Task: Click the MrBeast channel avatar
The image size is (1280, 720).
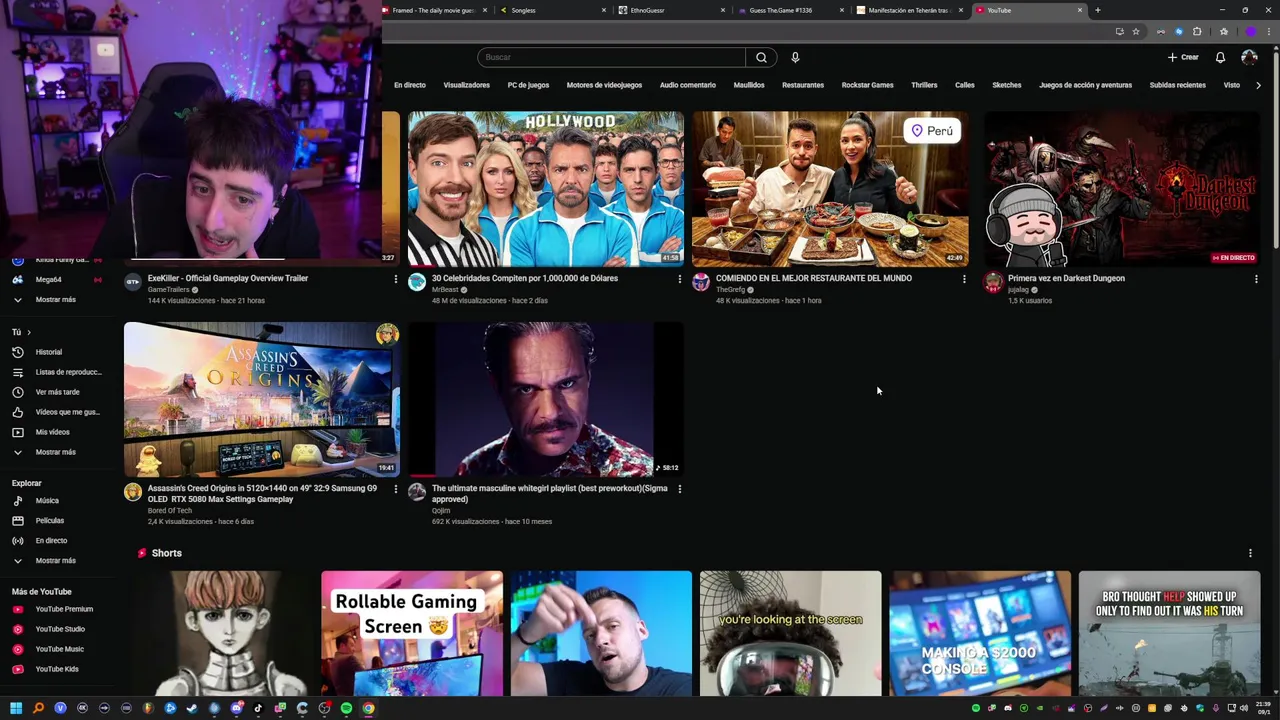Action: point(417,282)
